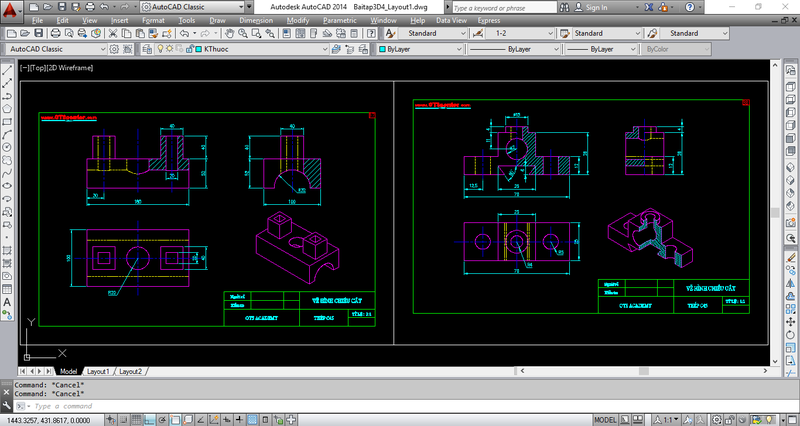The width and height of the screenshot is (800, 426).
Task: Switch to the Layout1 tab
Action: [x=98, y=371]
